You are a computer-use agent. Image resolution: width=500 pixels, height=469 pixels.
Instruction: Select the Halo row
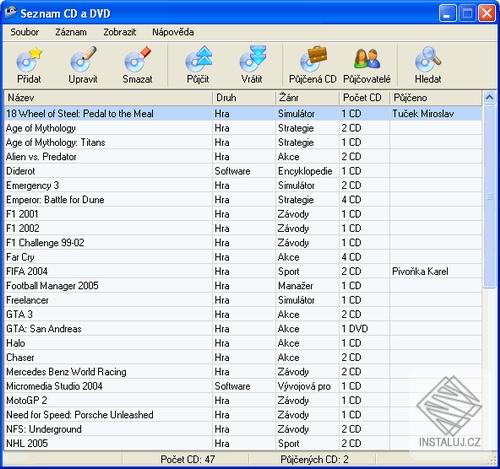pos(243,343)
